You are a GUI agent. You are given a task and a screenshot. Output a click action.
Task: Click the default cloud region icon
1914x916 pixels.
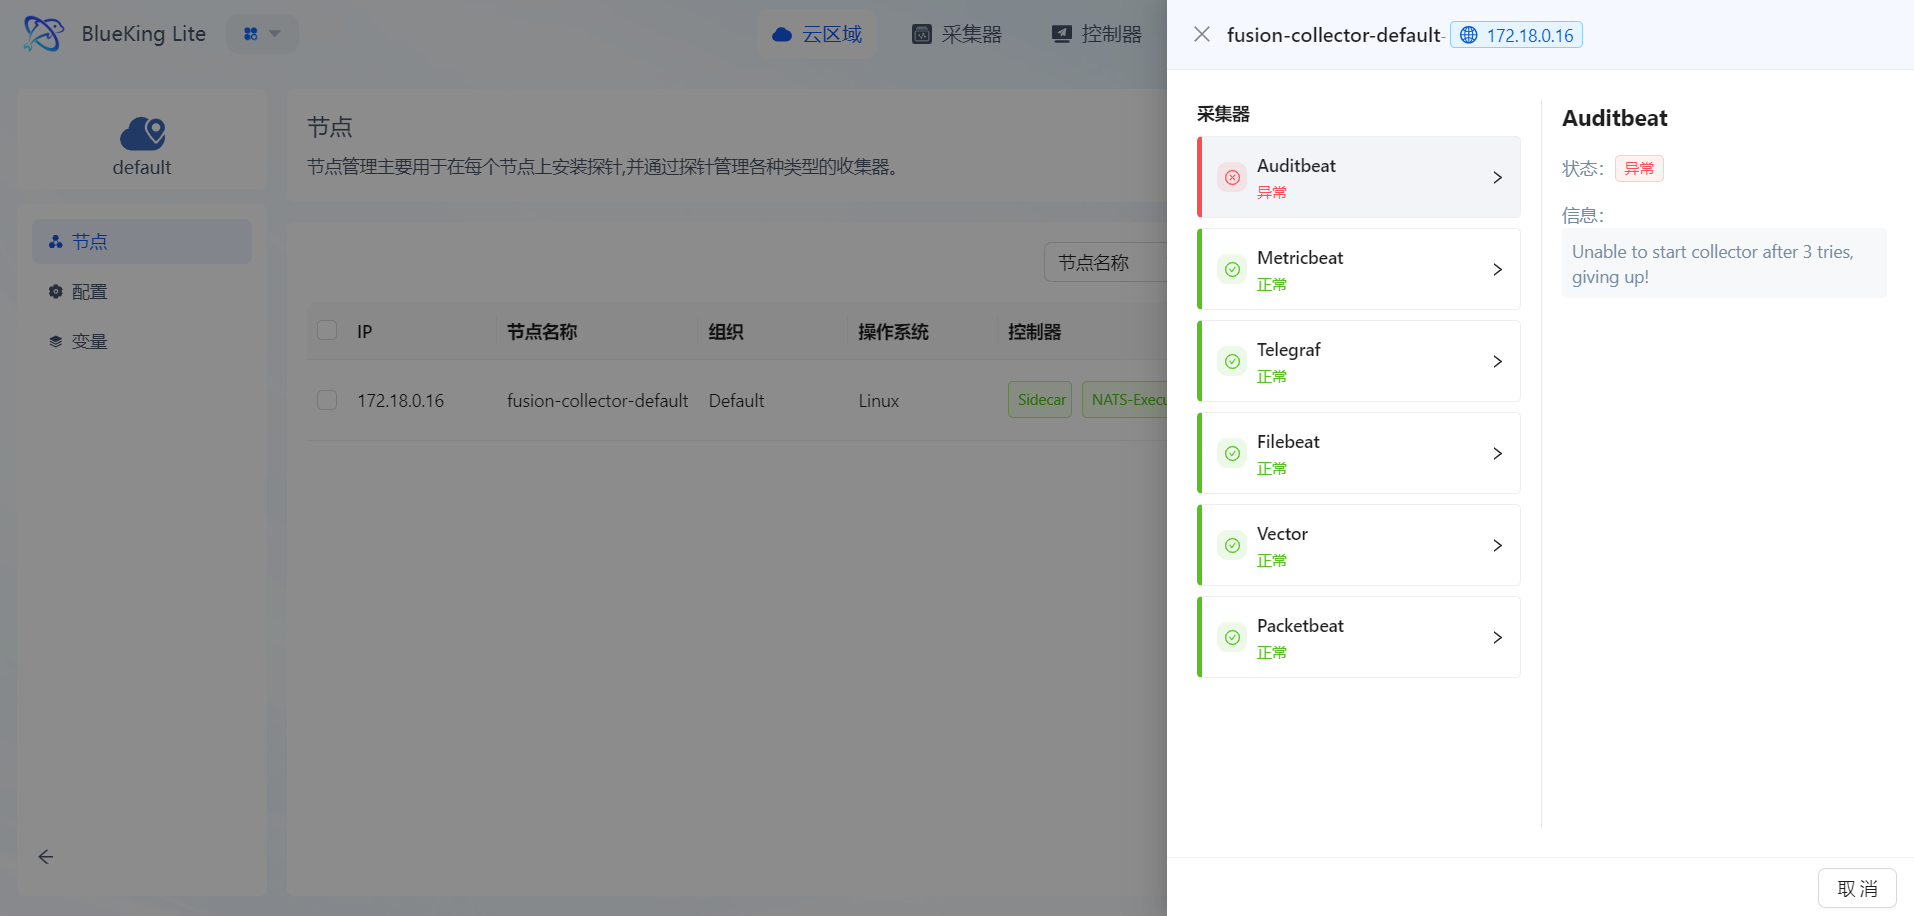[142, 133]
